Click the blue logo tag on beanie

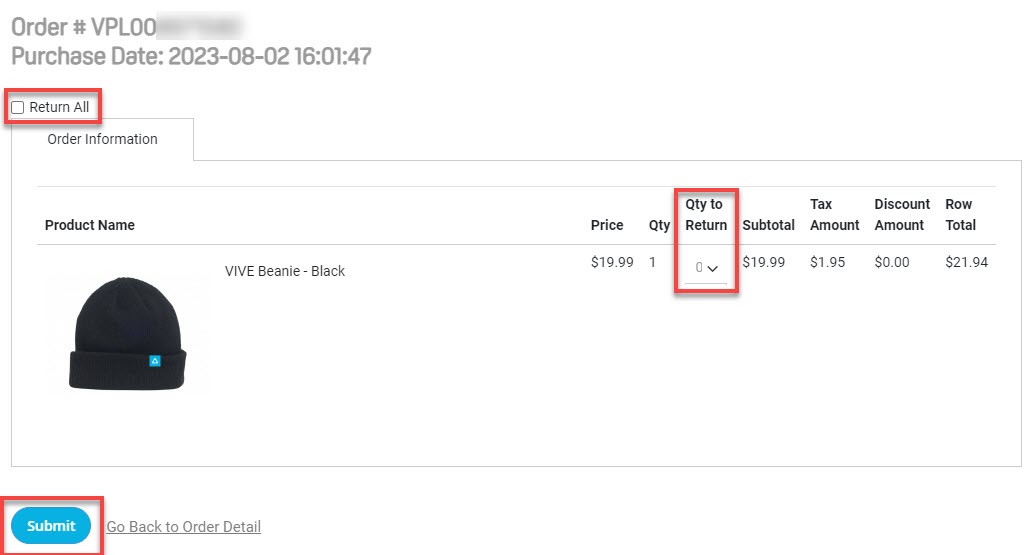[155, 361]
